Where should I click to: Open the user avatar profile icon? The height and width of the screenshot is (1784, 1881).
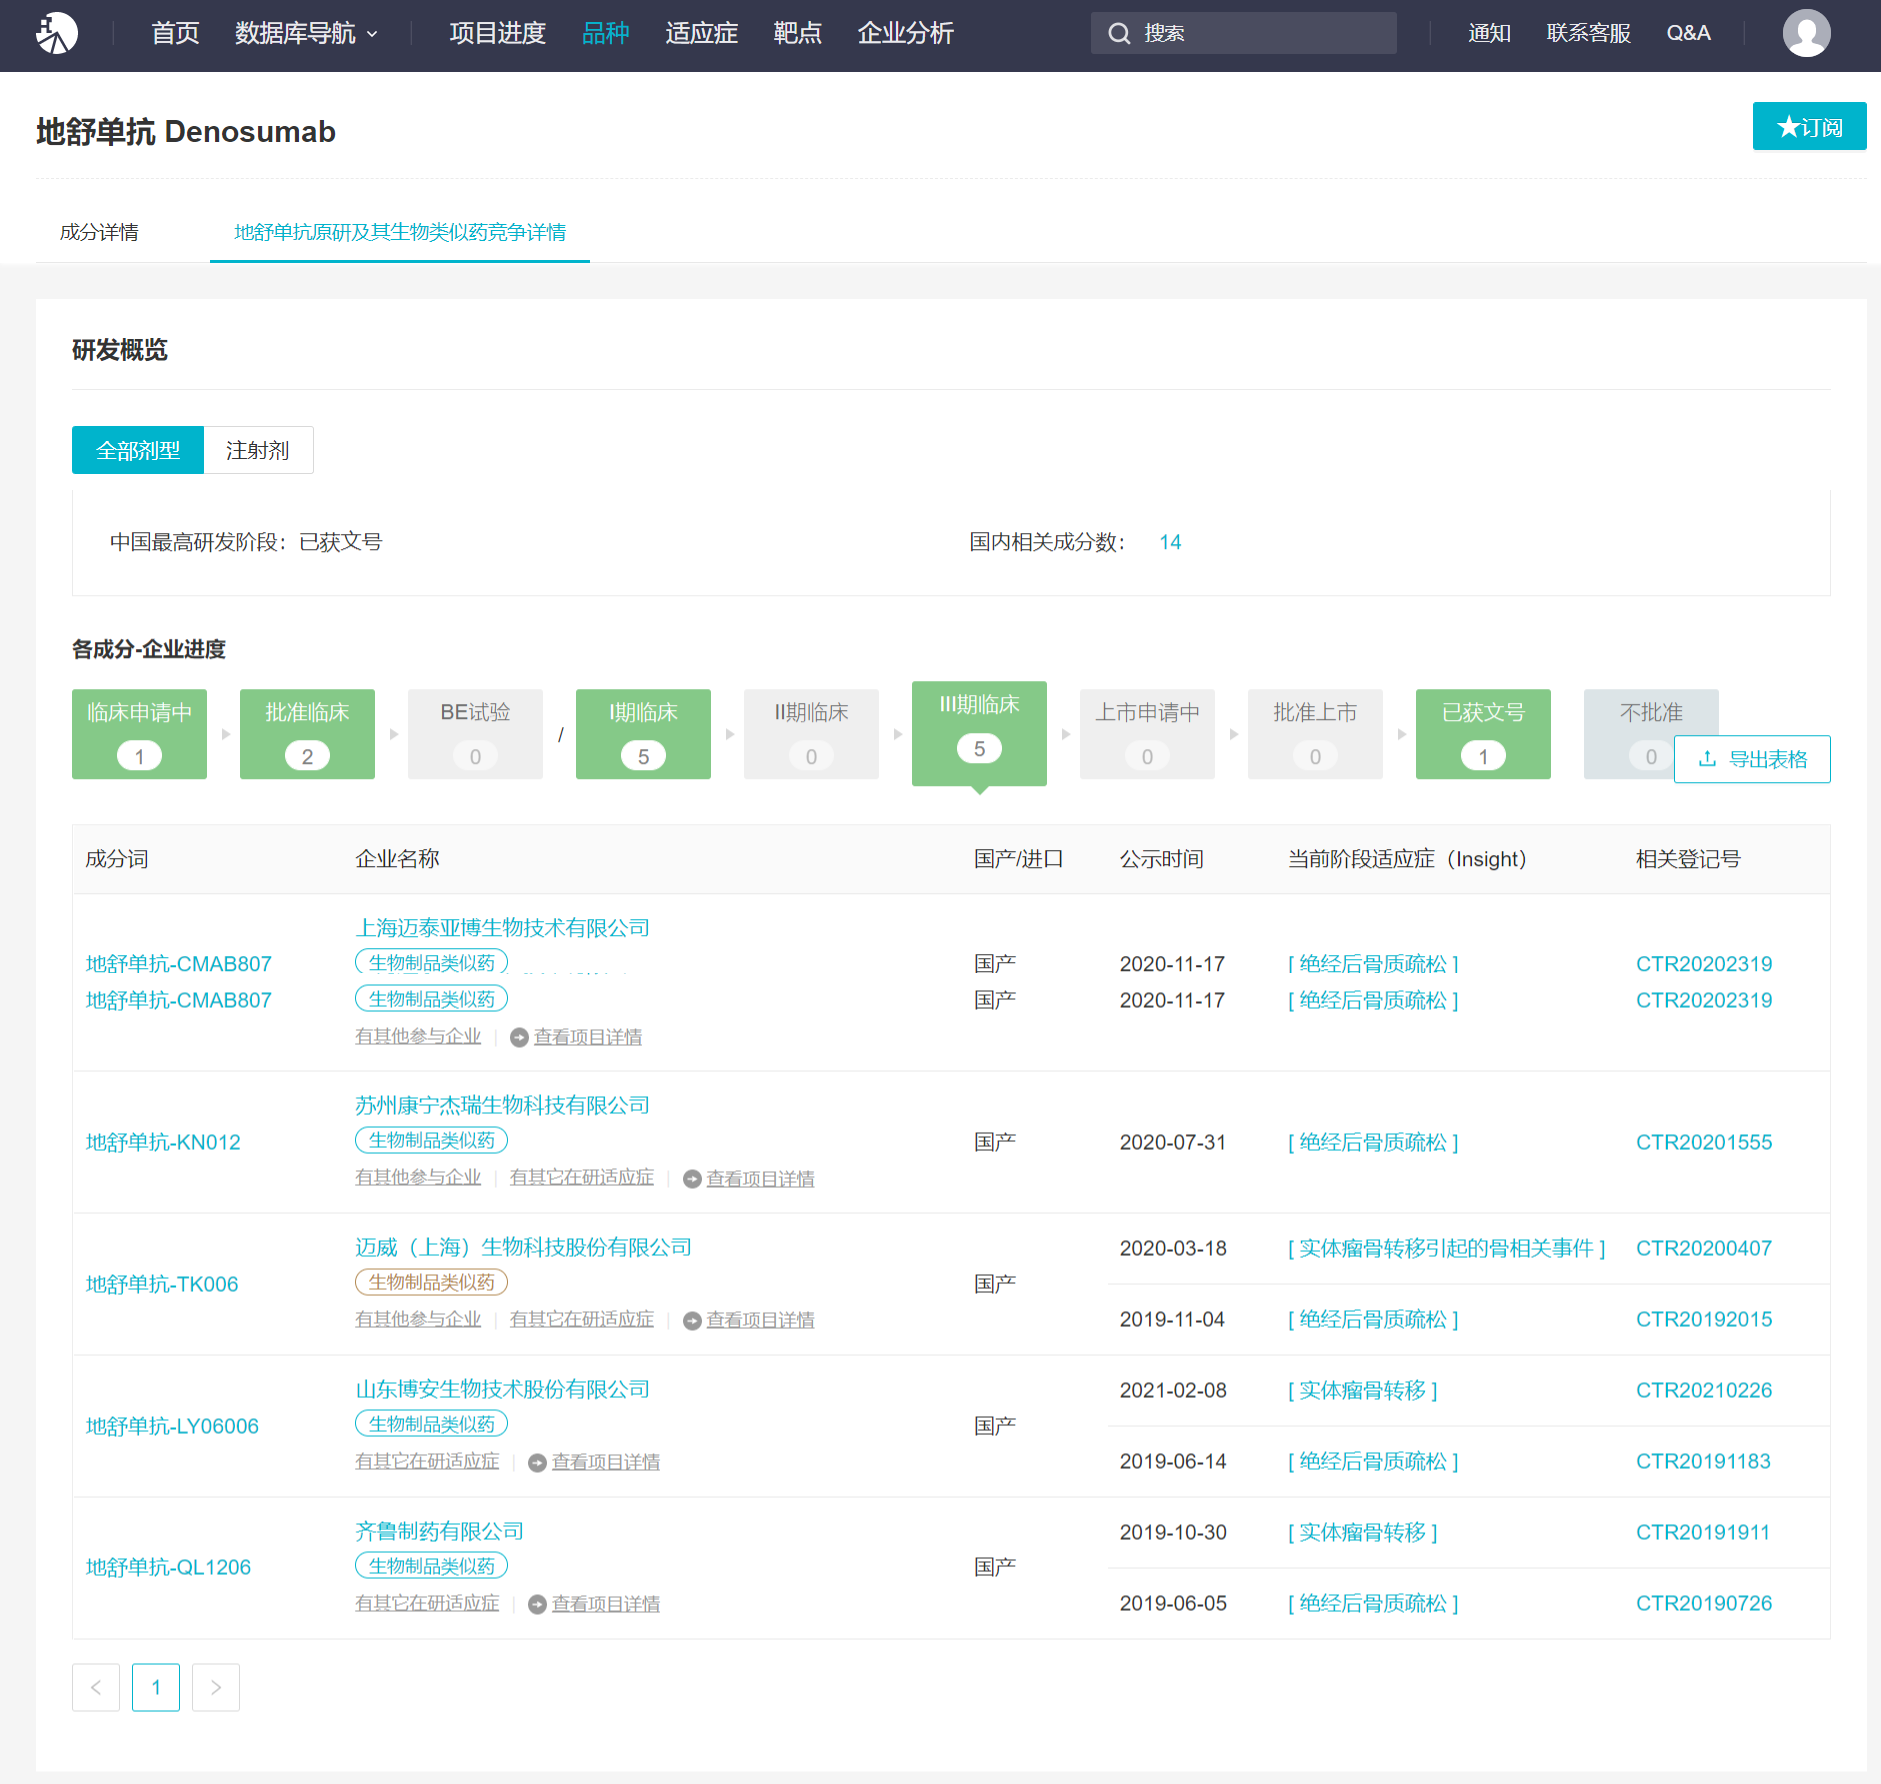click(x=1806, y=34)
